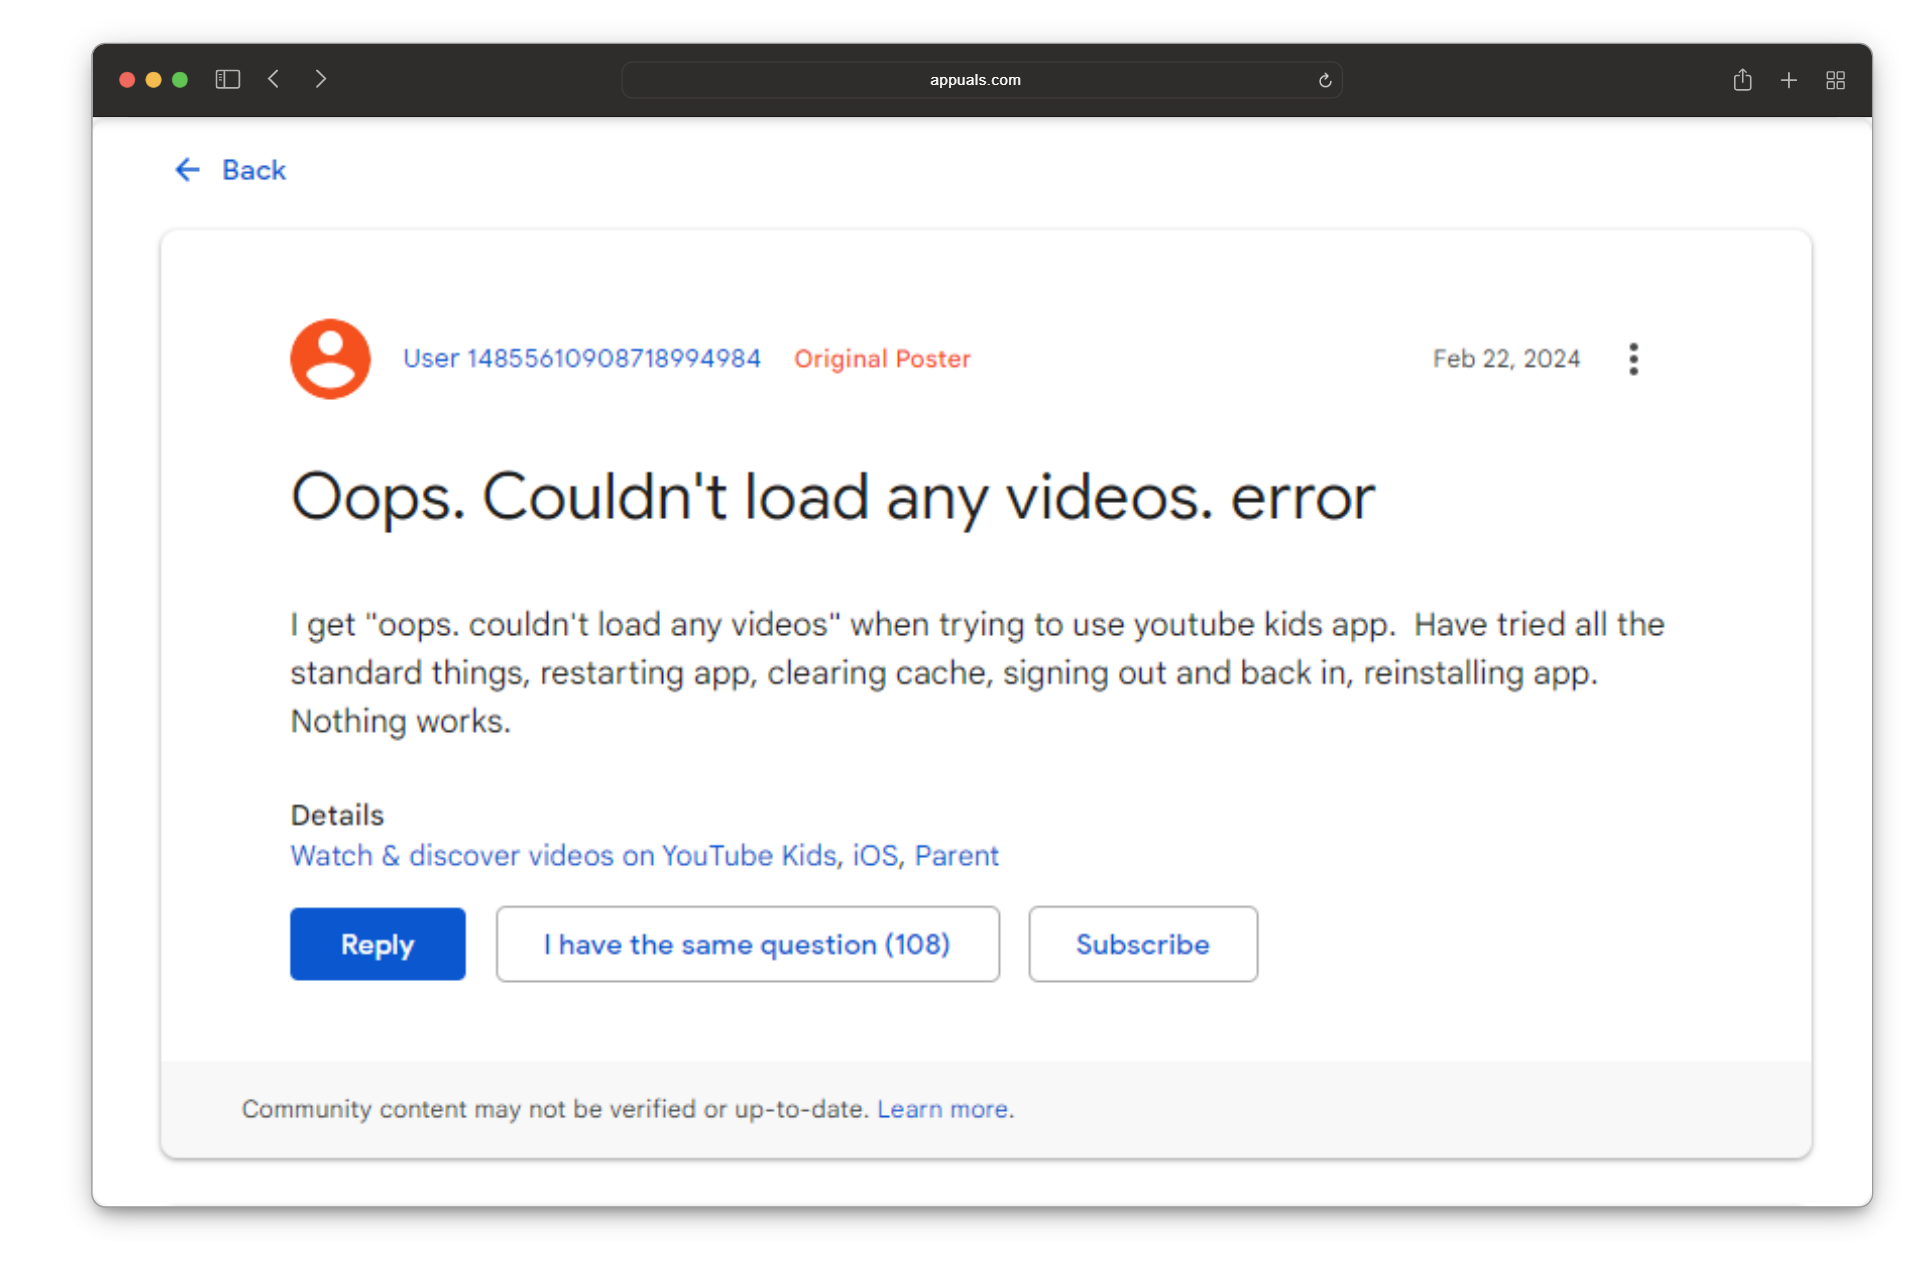Screen dimensions: 1920x1280
Task: Reload the page via address bar icon
Action: point(1324,79)
